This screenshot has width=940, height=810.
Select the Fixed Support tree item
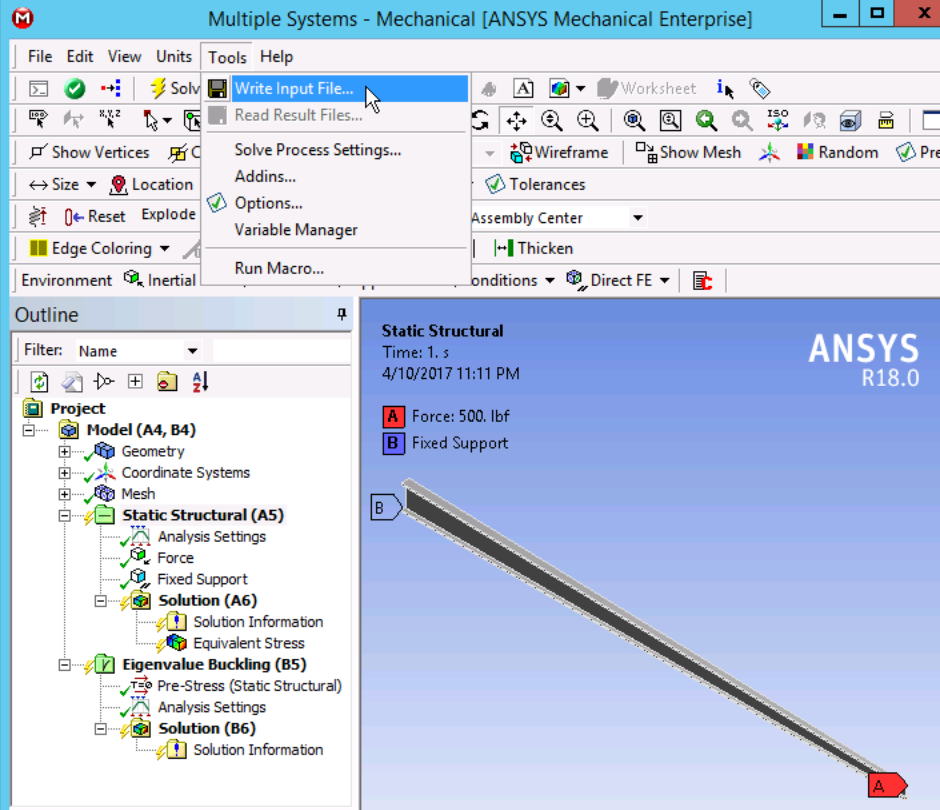[202, 579]
